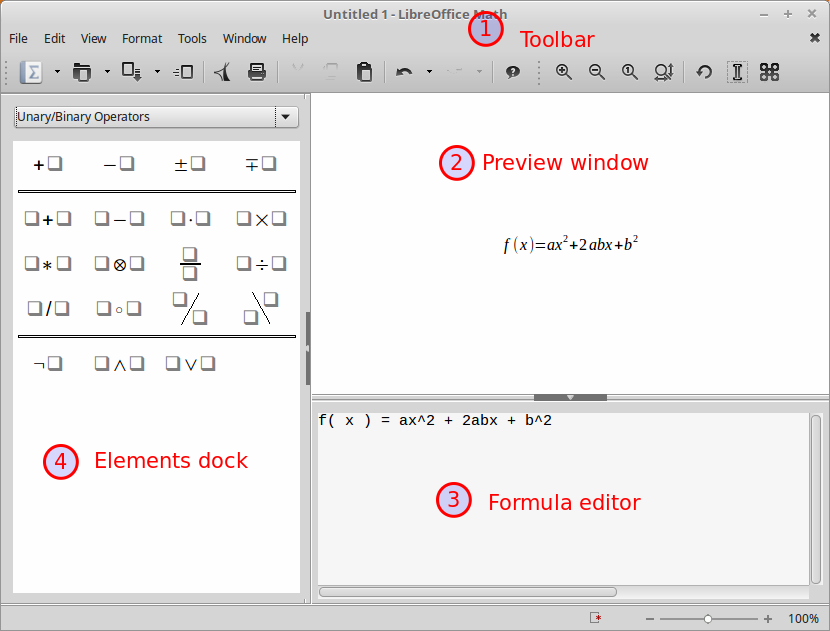Click the zoom in plus button in status bar

click(x=768, y=619)
